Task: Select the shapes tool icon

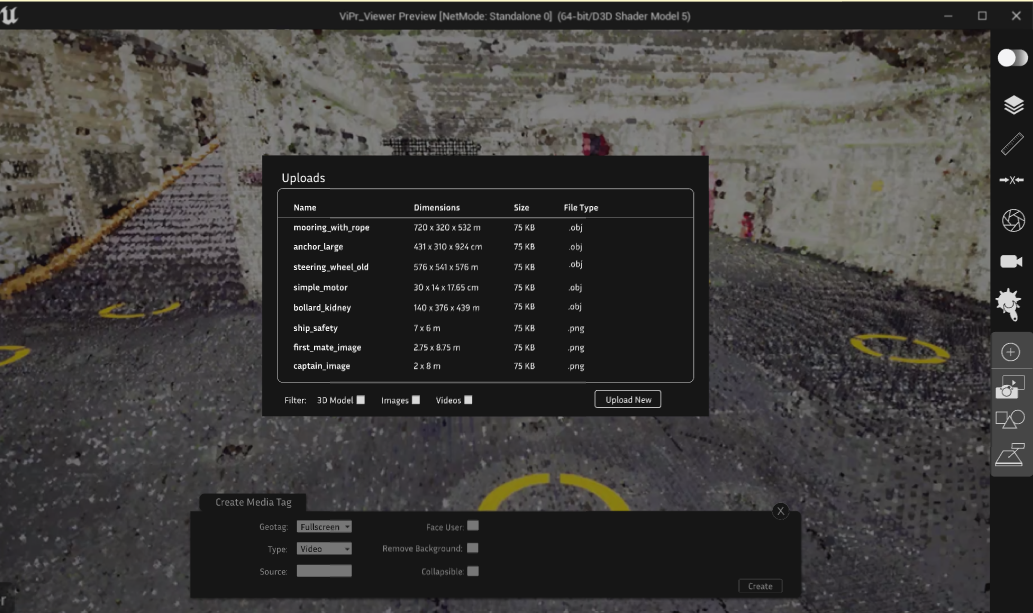Action: pyautogui.click(x=1010, y=420)
